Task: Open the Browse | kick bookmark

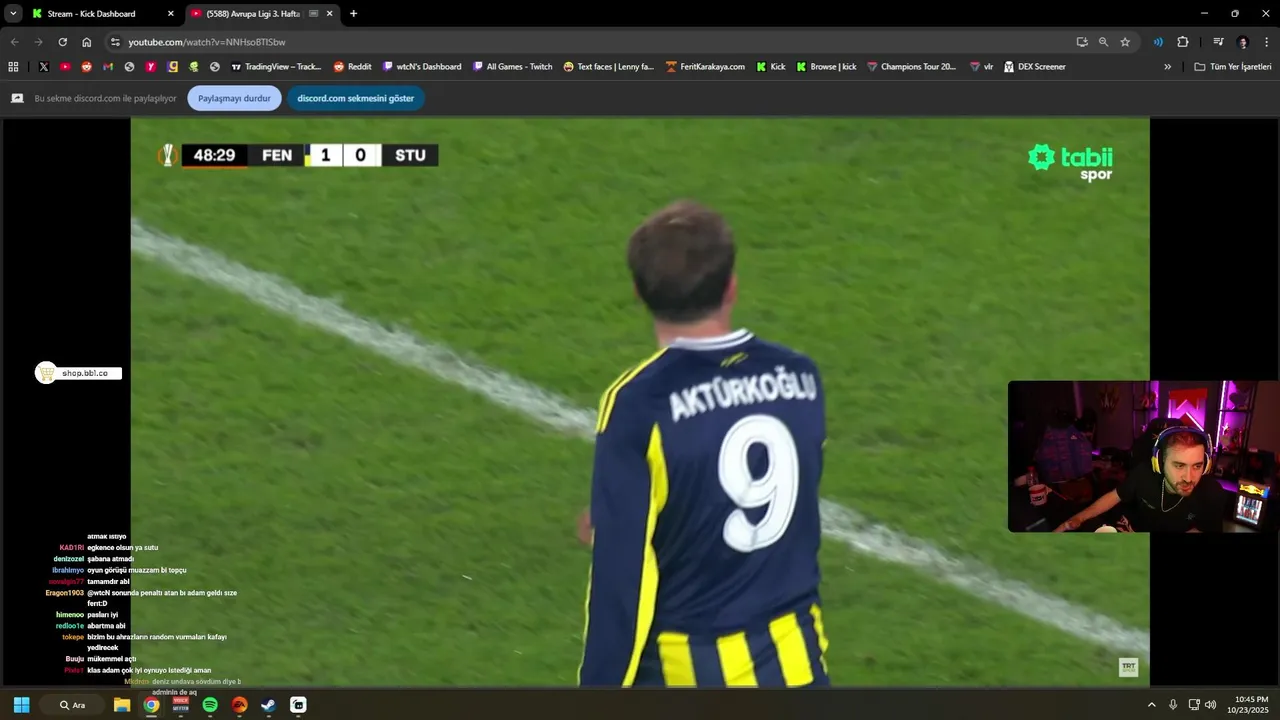Action: coord(826,67)
